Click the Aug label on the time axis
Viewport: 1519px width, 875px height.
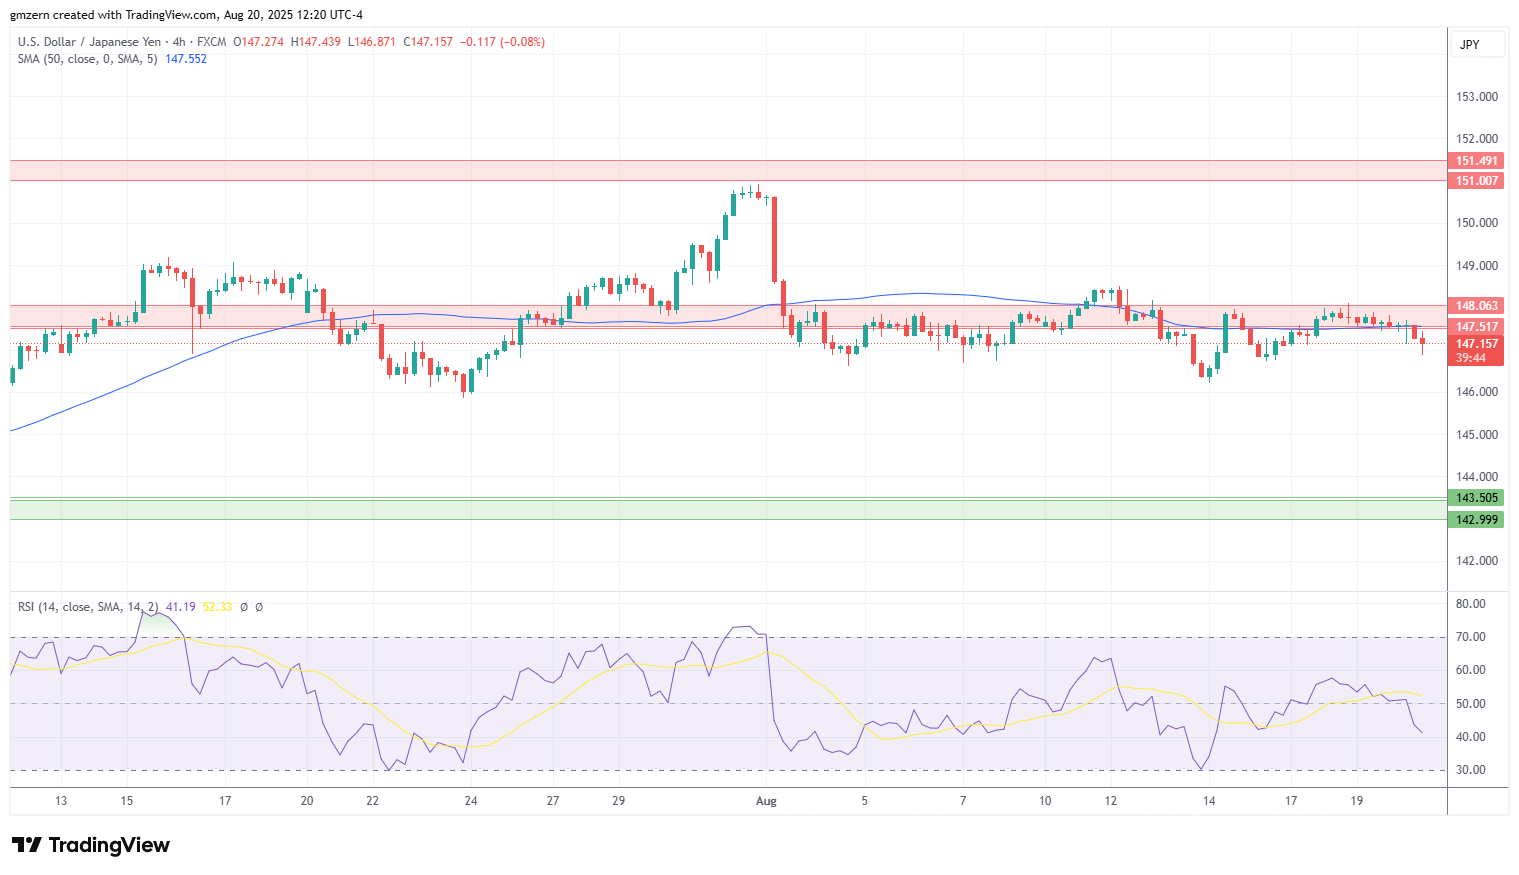tap(766, 801)
